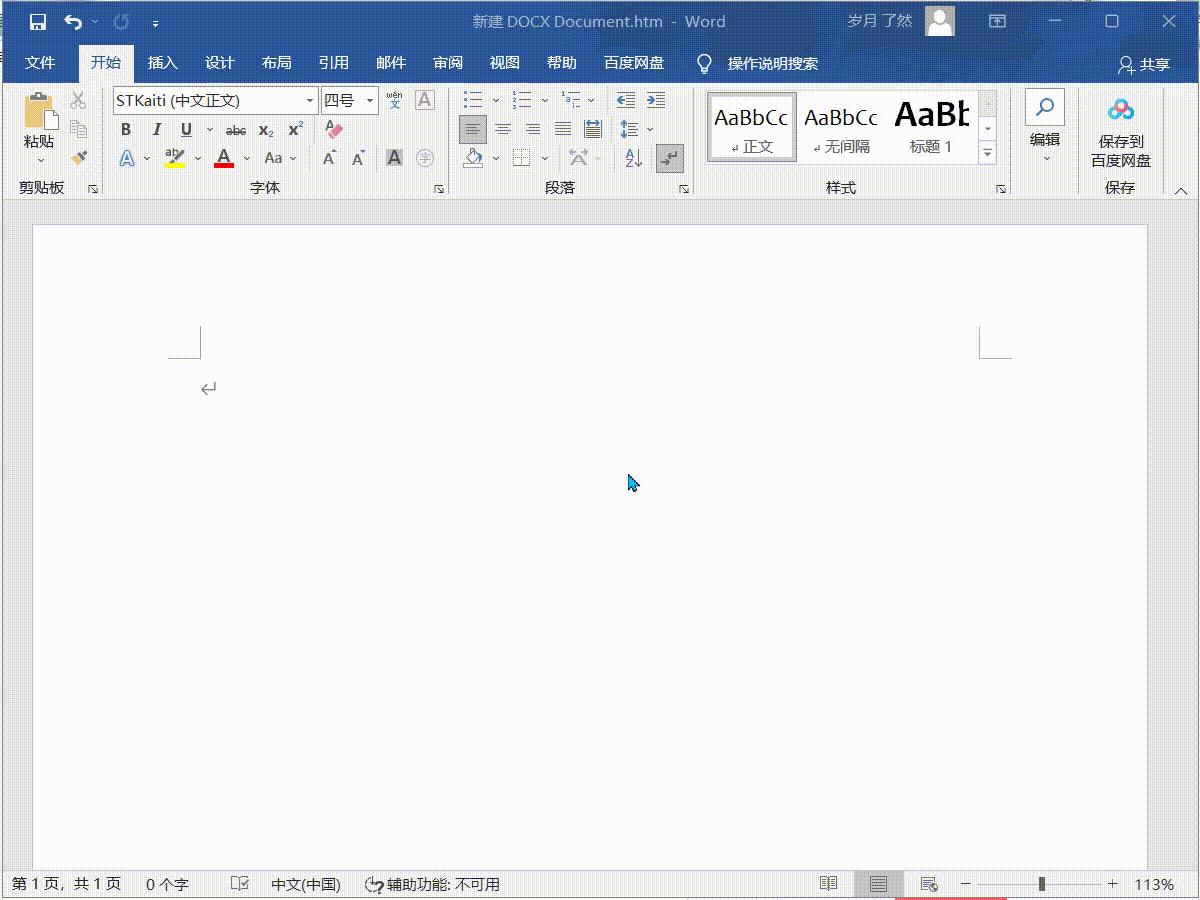
Task: Click the 共享 share button
Action: pyautogui.click(x=1144, y=64)
